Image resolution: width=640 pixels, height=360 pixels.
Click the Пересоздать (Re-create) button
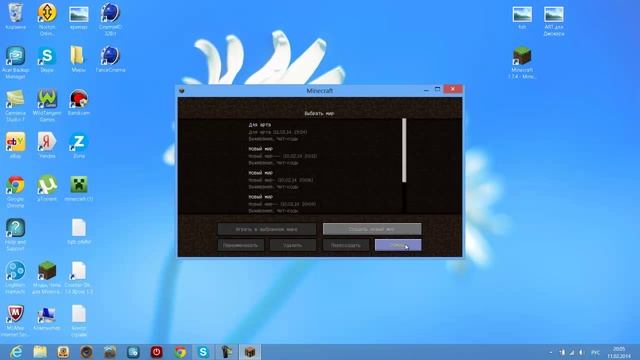pyautogui.click(x=346, y=245)
